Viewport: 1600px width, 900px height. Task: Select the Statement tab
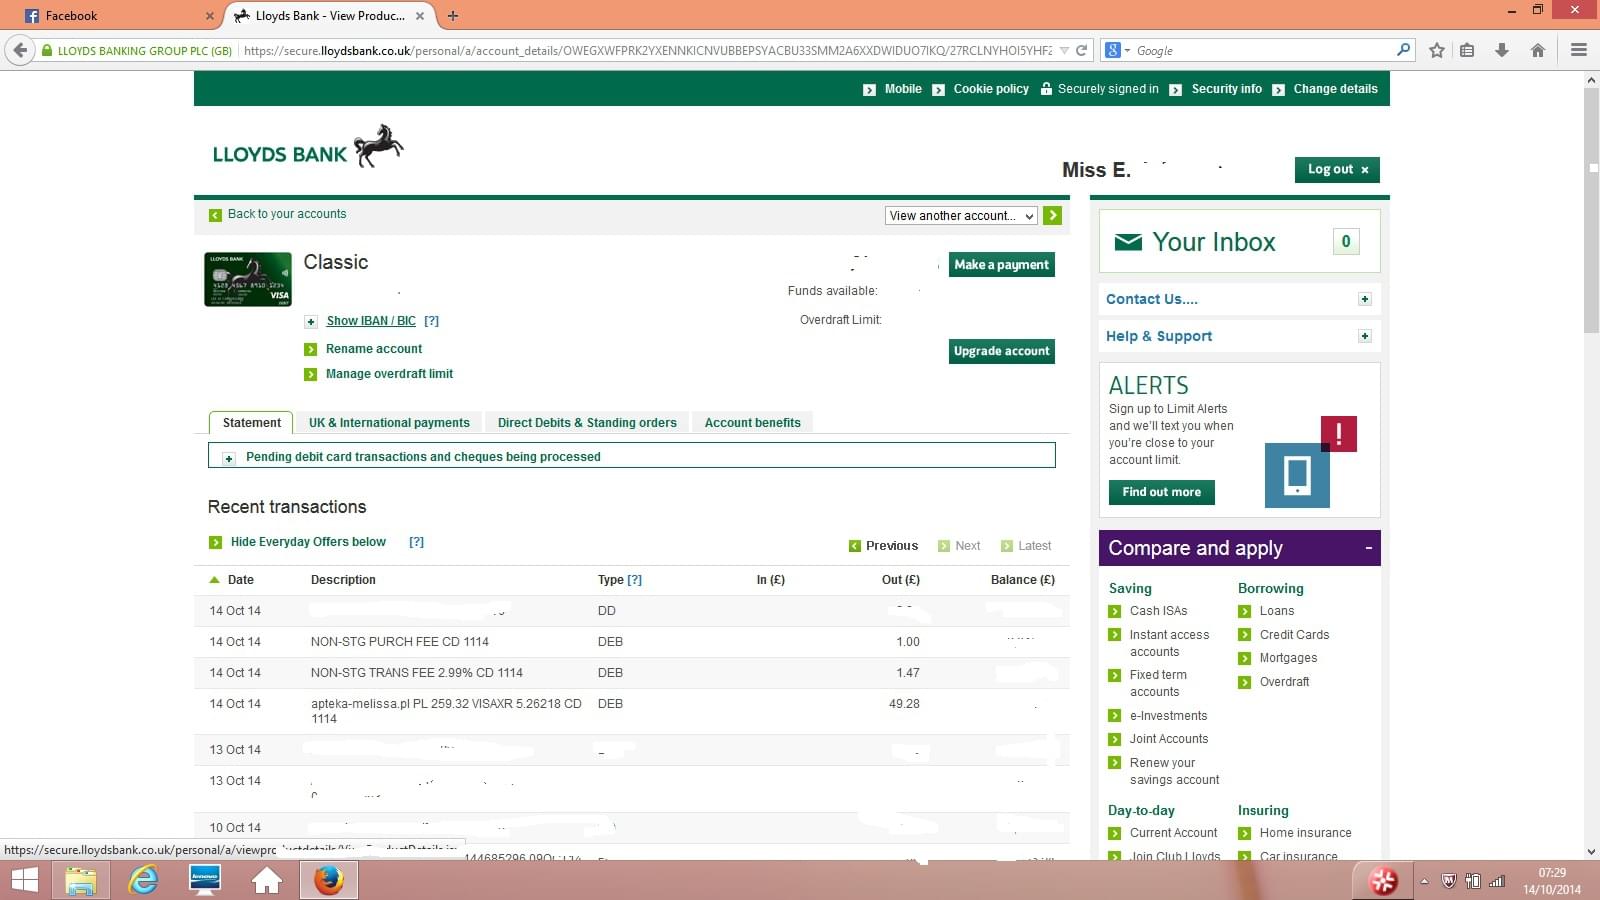[x=251, y=423]
